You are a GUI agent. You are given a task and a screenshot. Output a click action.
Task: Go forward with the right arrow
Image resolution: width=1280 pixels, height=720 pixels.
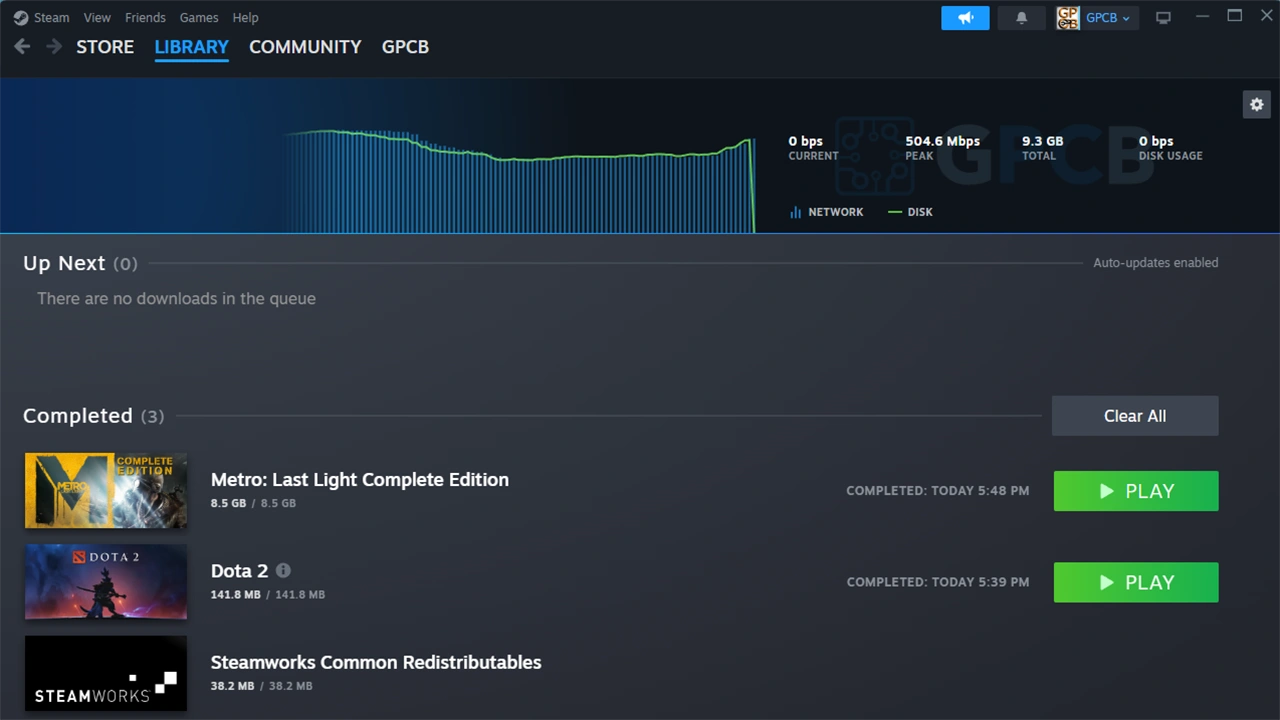coord(54,47)
